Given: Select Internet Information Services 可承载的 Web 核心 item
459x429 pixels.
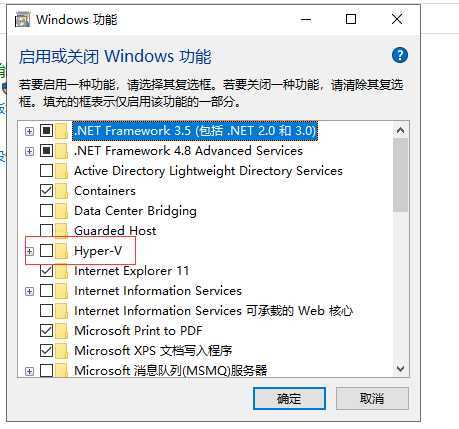Looking at the screenshot, I should click(x=213, y=311).
